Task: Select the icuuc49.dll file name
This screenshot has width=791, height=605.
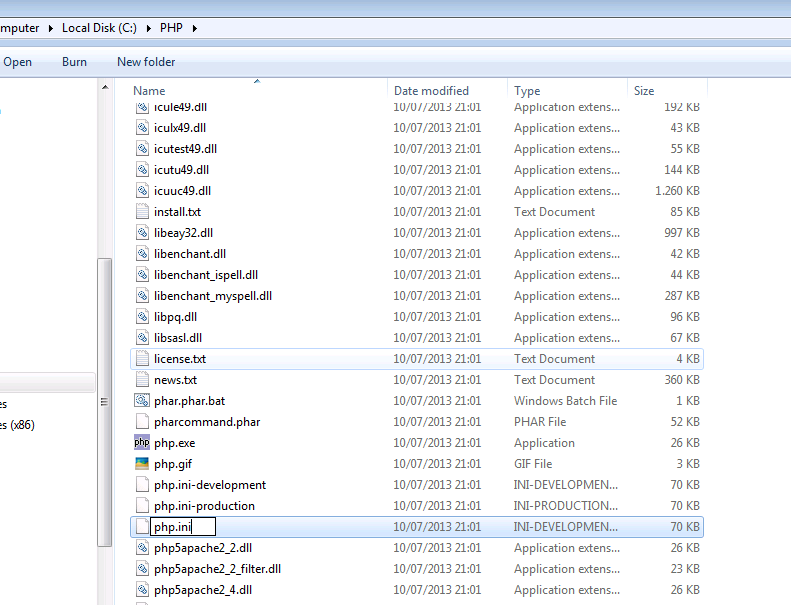Action: [183, 191]
